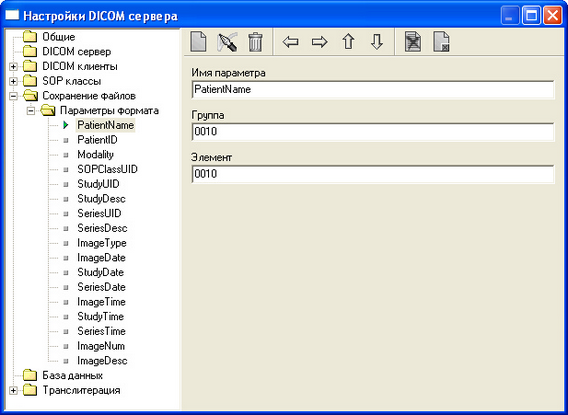568x415 pixels.
Task: Click the document icon with small x badge
Action: pos(441,42)
